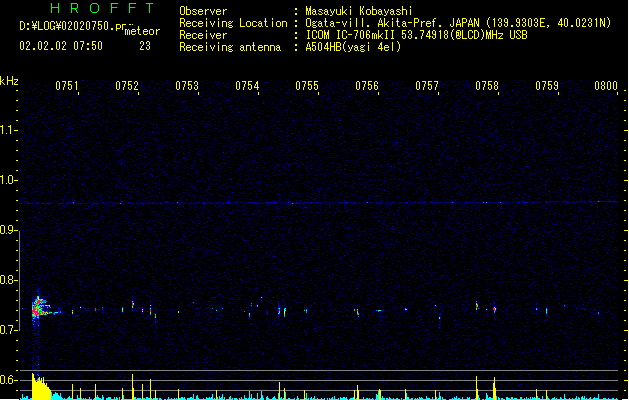Click the Ogata-vill. Akita-Pref. JAPAN location text
Image resolution: width=629 pixels, height=400 pixels.
(x=458, y=23)
